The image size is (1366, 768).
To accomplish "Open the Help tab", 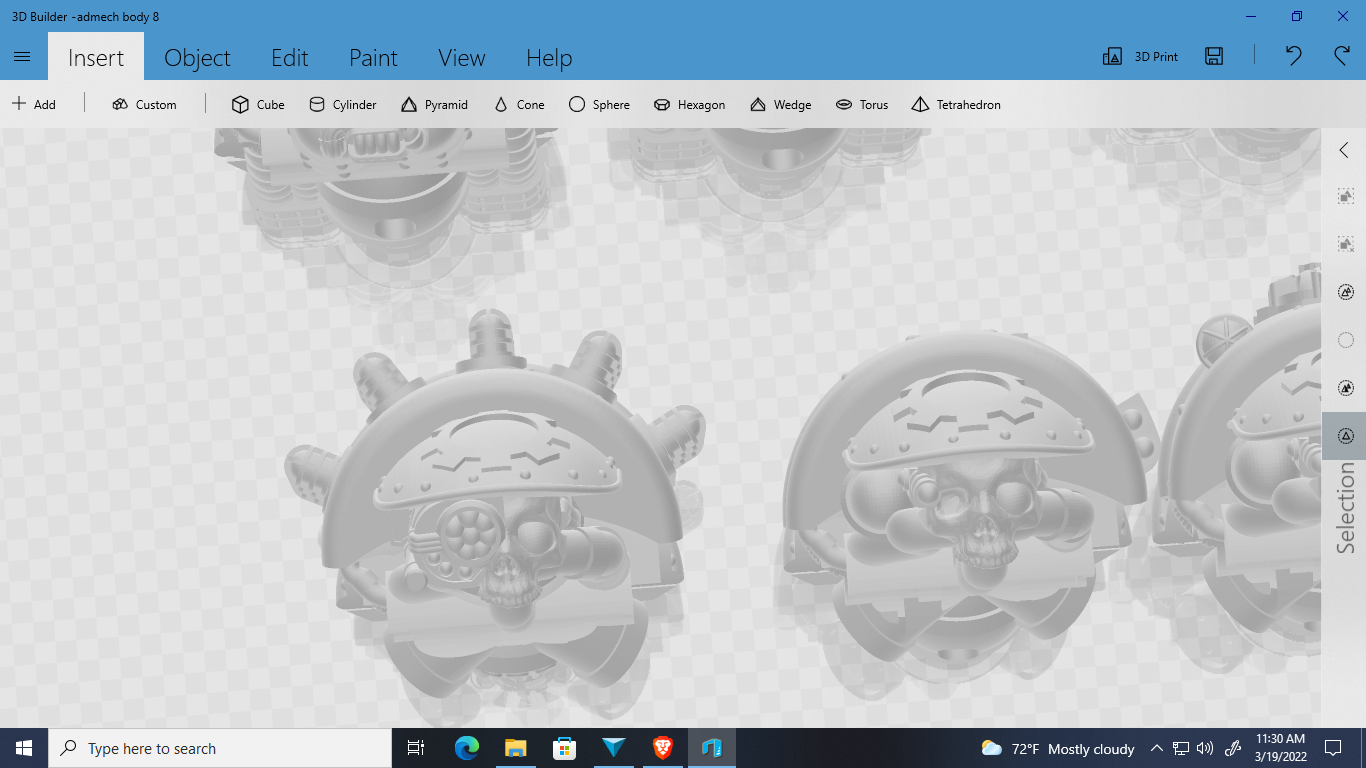I will coord(549,58).
